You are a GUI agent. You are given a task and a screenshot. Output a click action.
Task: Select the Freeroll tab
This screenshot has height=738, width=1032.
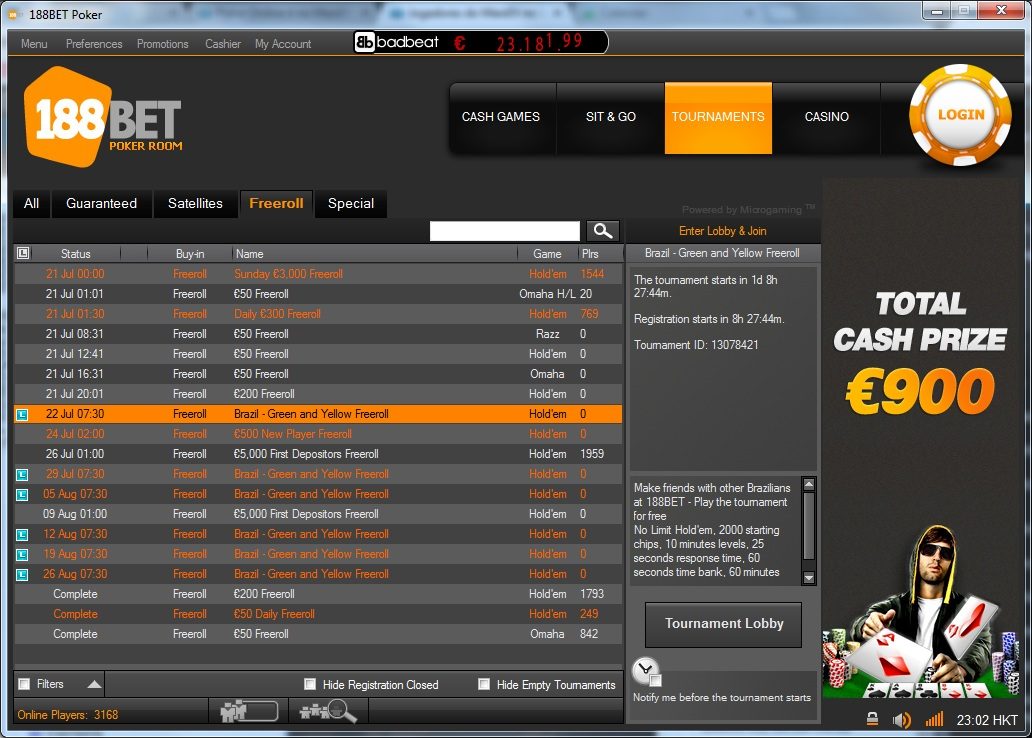[276, 203]
